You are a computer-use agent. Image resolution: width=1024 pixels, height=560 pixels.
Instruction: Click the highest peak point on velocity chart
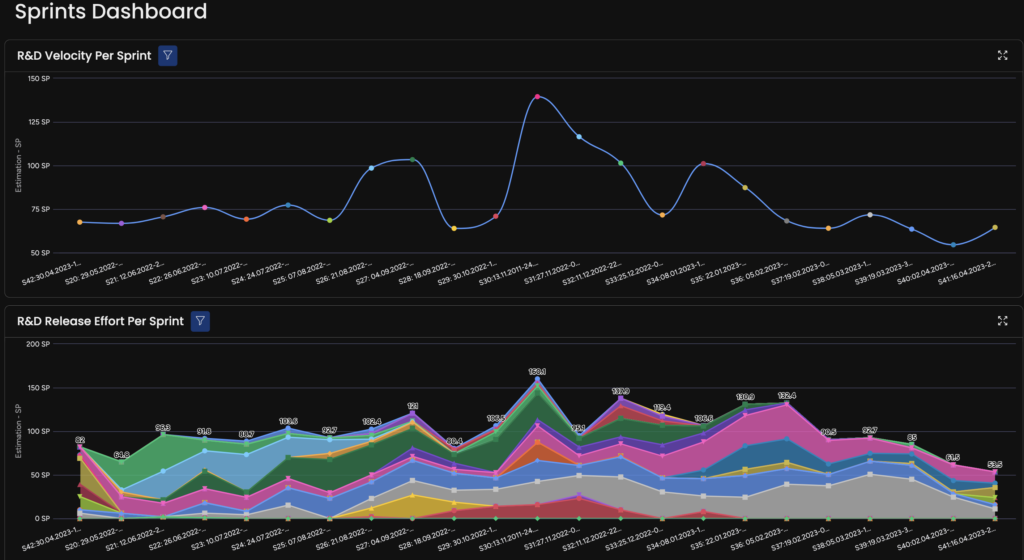[537, 97]
